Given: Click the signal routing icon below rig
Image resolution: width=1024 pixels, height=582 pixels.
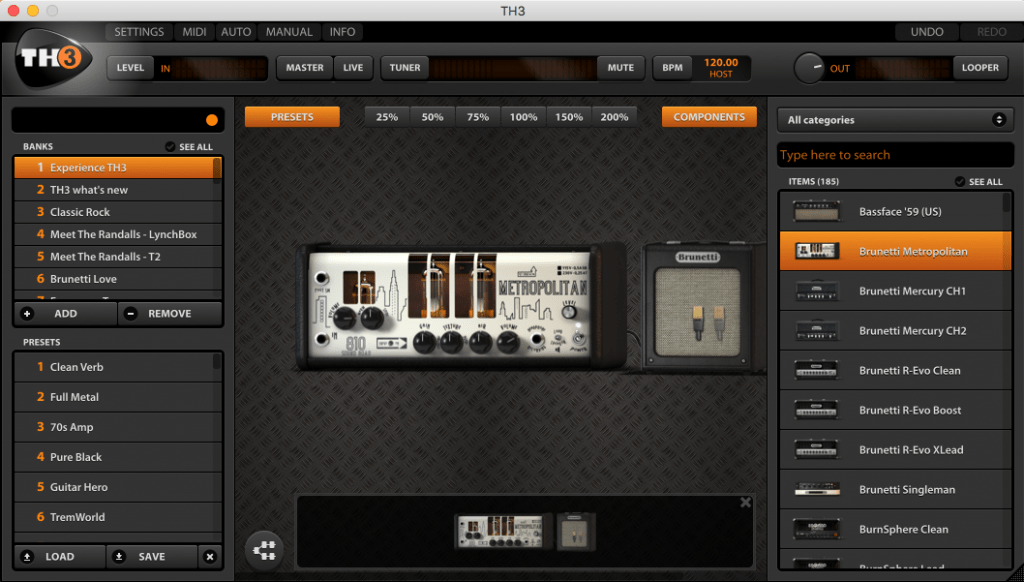Looking at the screenshot, I should click(264, 551).
